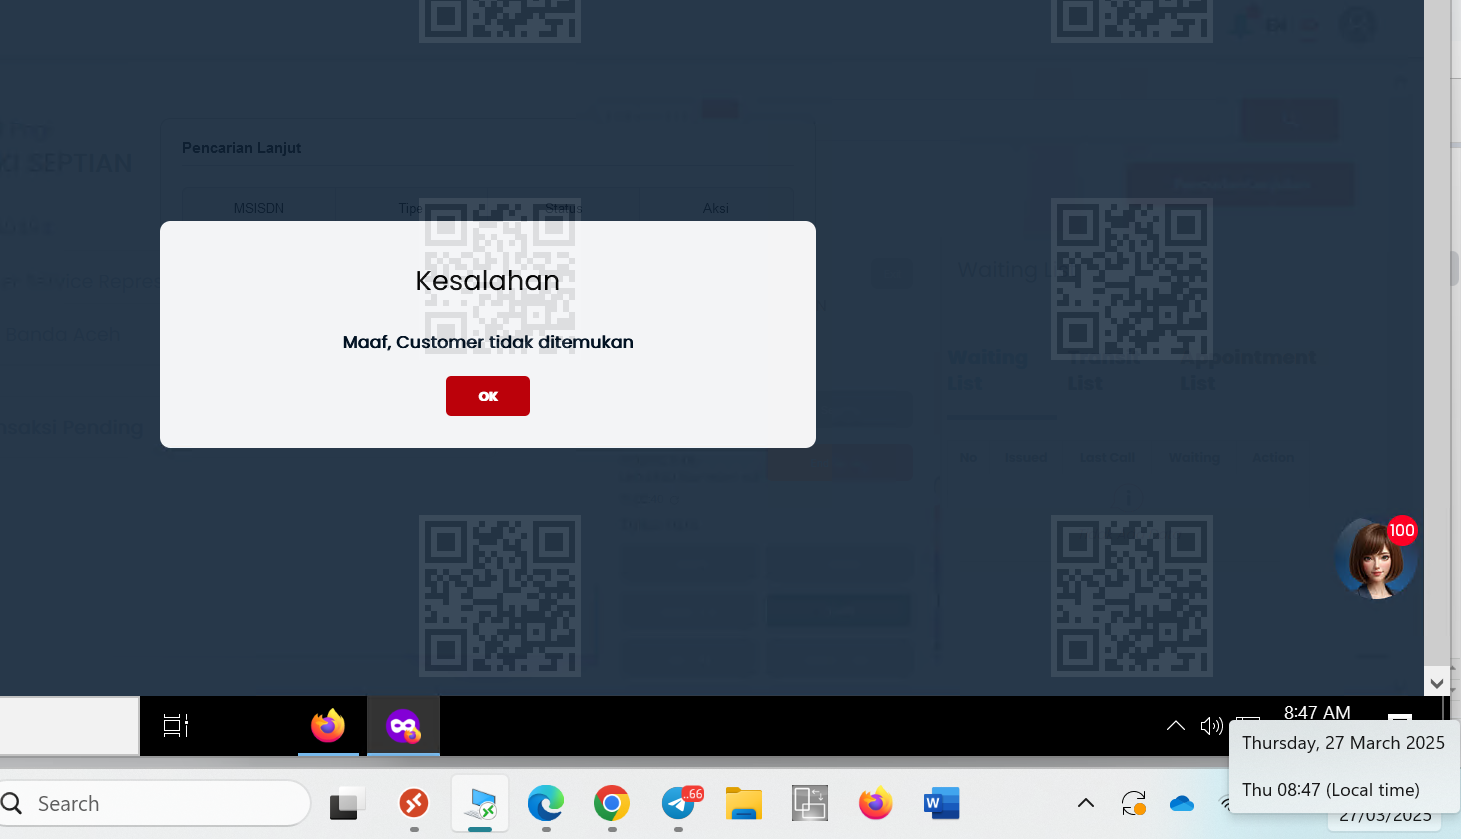Open the gray window-switch app on taskbar
This screenshot has height=839, width=1461.
point(810,803)
